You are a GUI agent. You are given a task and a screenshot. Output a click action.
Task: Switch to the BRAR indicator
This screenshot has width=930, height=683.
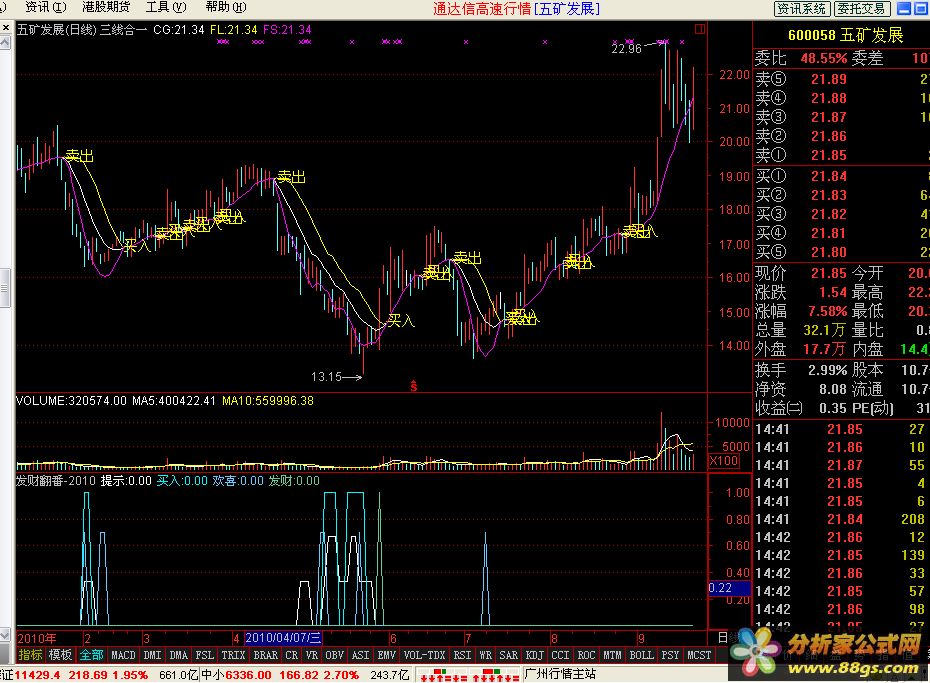point(265,655)
